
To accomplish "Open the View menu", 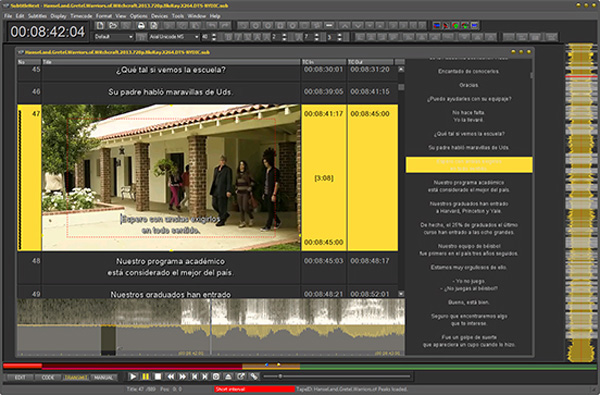I will click(121, 16).
